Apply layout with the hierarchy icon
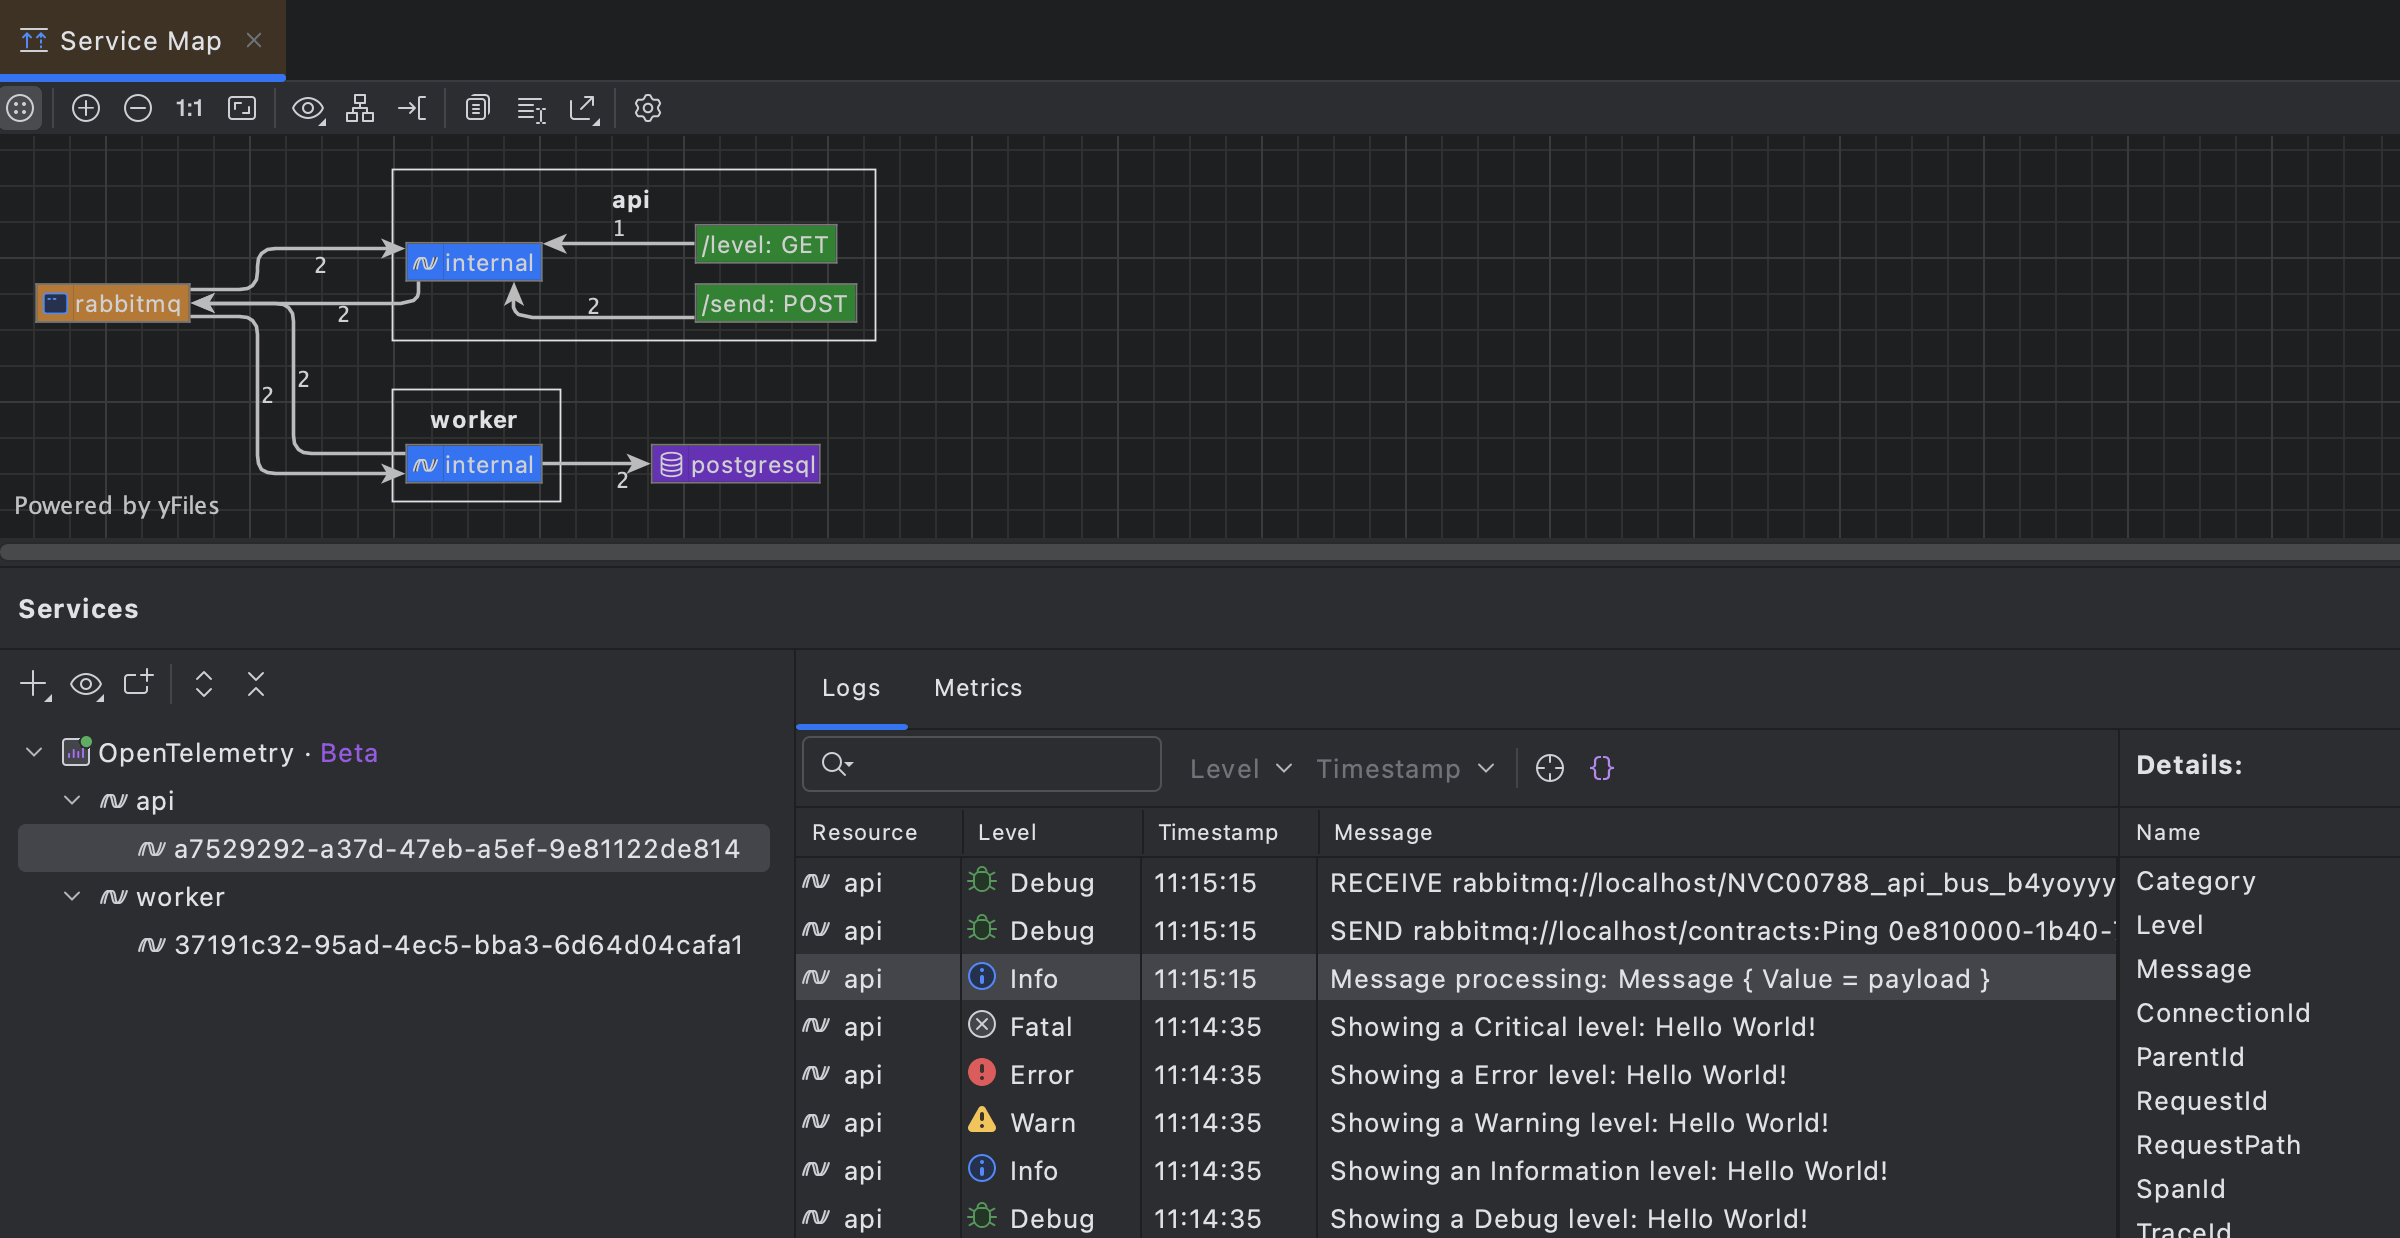 (360, 108)
